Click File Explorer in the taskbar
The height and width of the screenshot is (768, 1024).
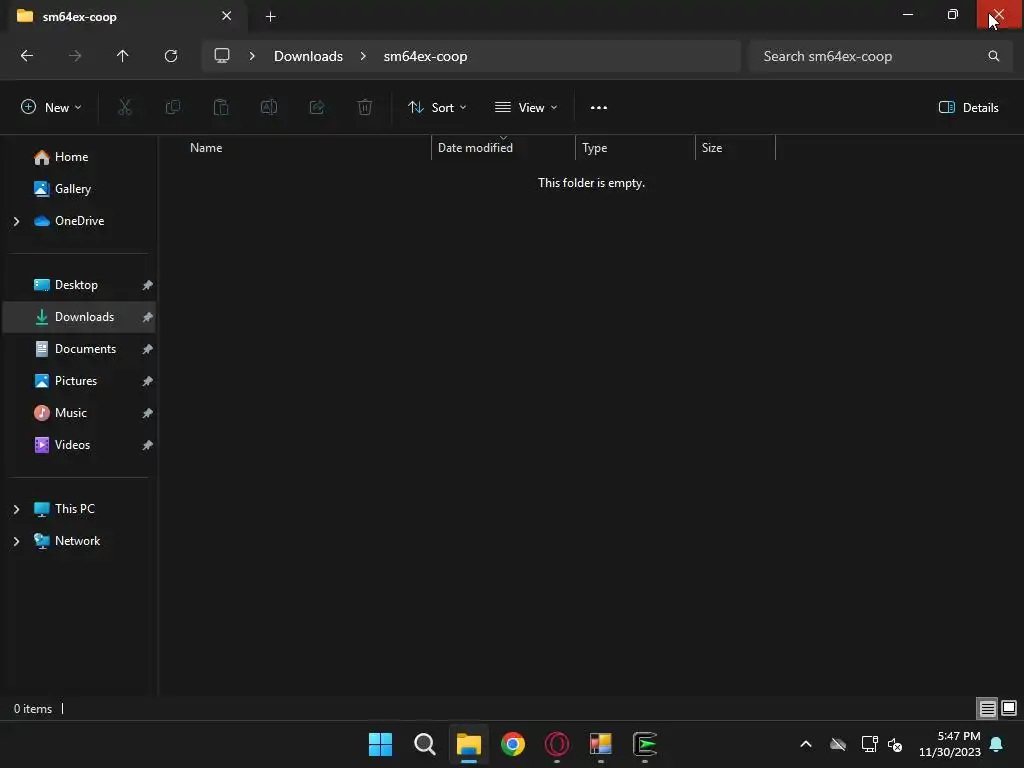(x=469, y=744)
